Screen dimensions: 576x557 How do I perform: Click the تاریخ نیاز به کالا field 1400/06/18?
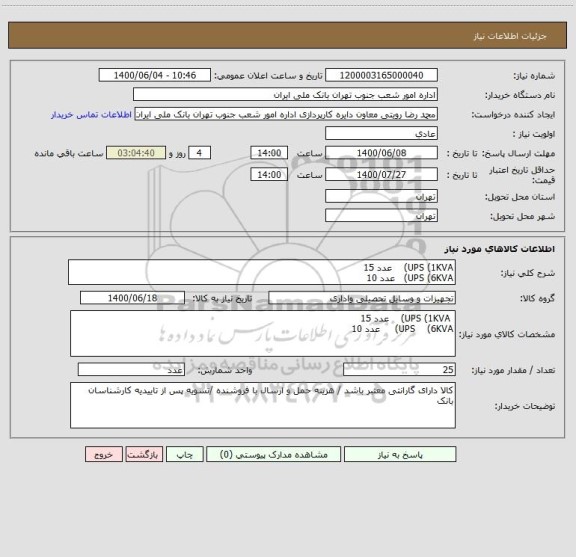tap(132, 298)
